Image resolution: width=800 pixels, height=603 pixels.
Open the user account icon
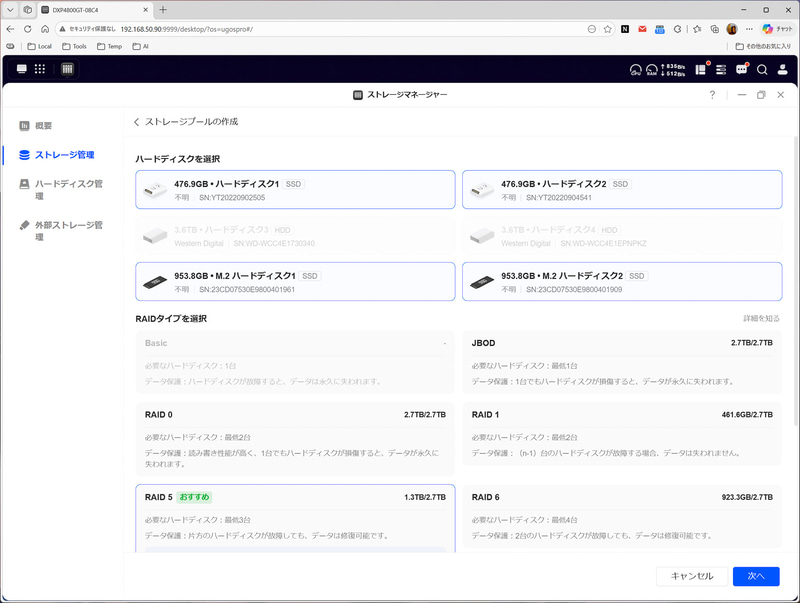[x=782, y=70]
